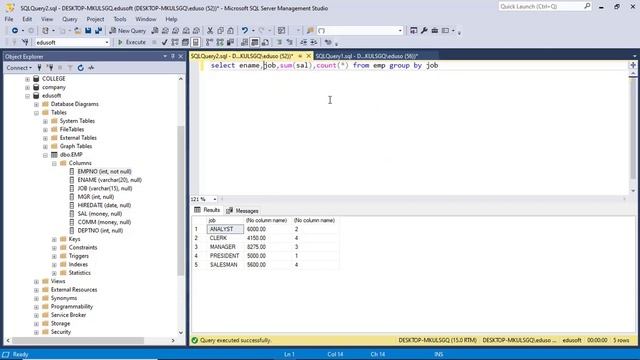Toggle Results to Grid icon

coord(255,42)
